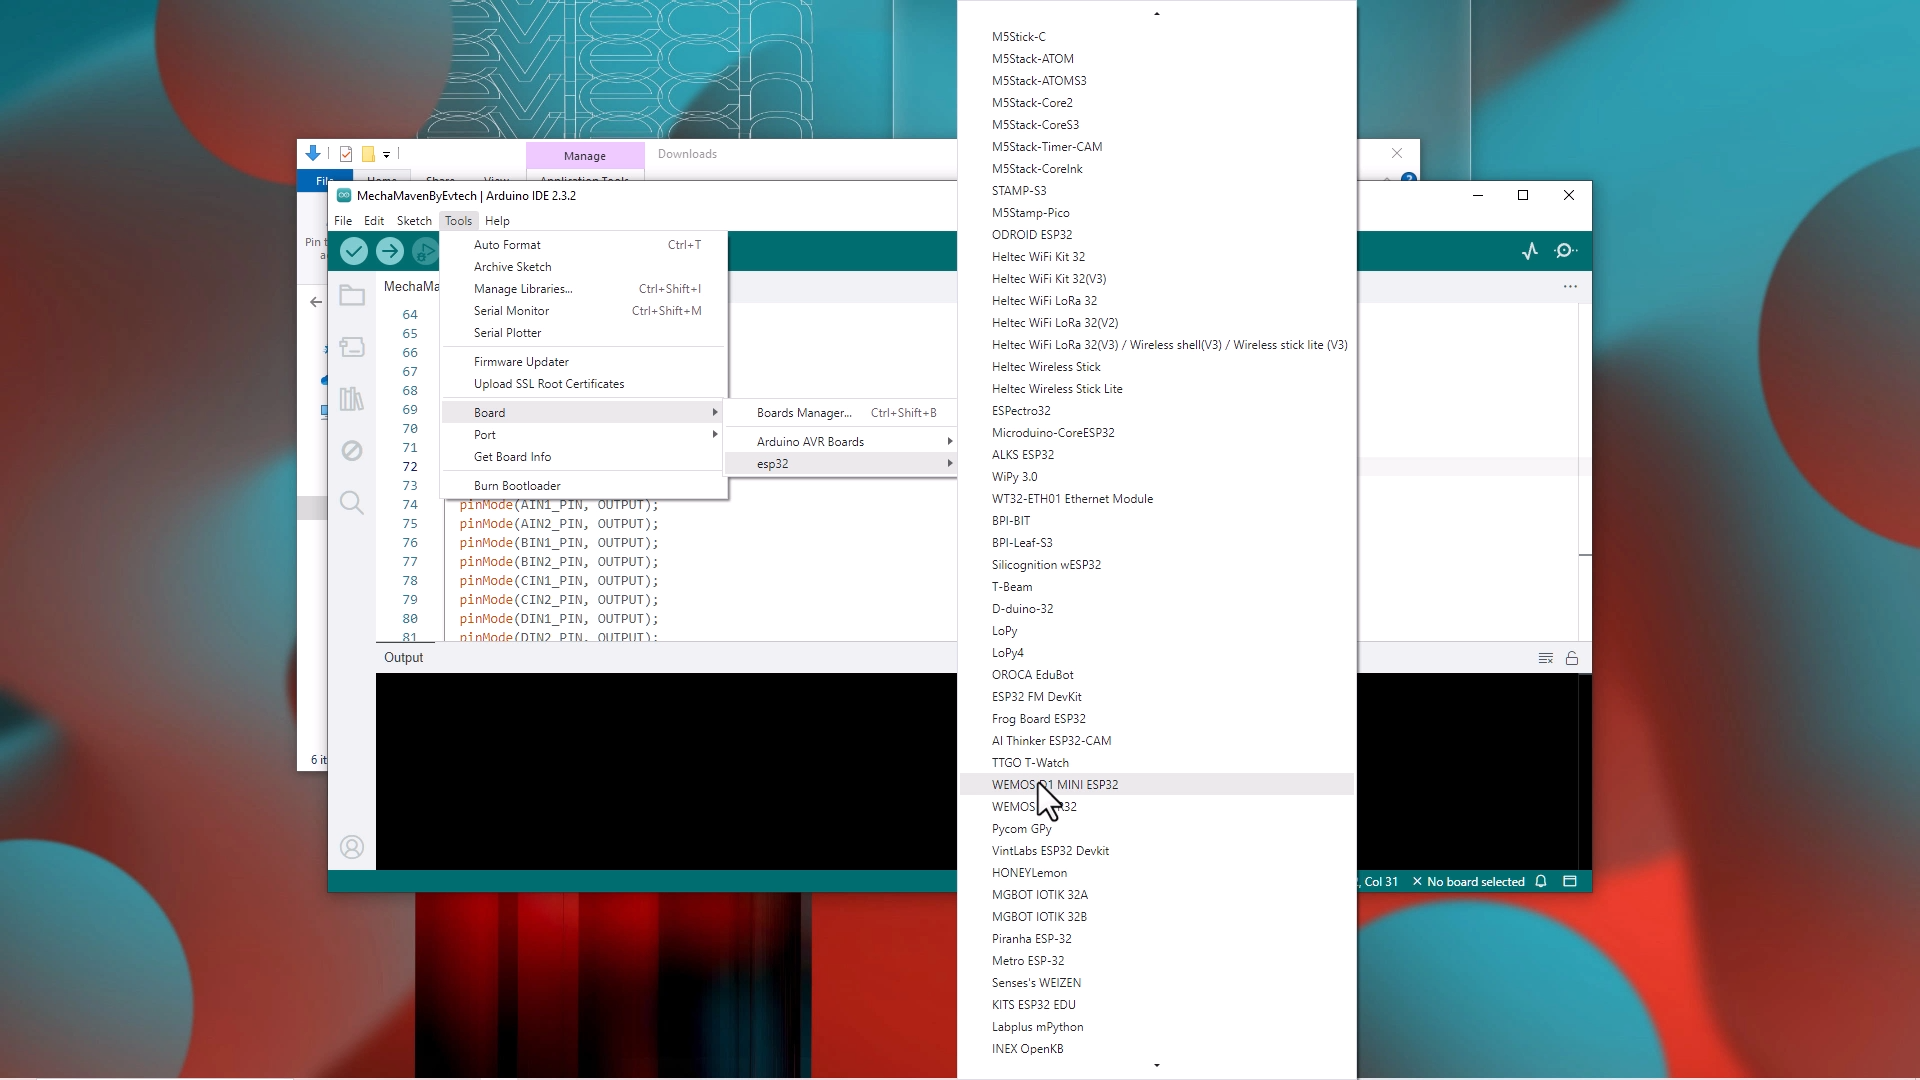Click the MechaMa sketch editor tab
This screenshot has height=1080, width=1920.
(410, 286)
